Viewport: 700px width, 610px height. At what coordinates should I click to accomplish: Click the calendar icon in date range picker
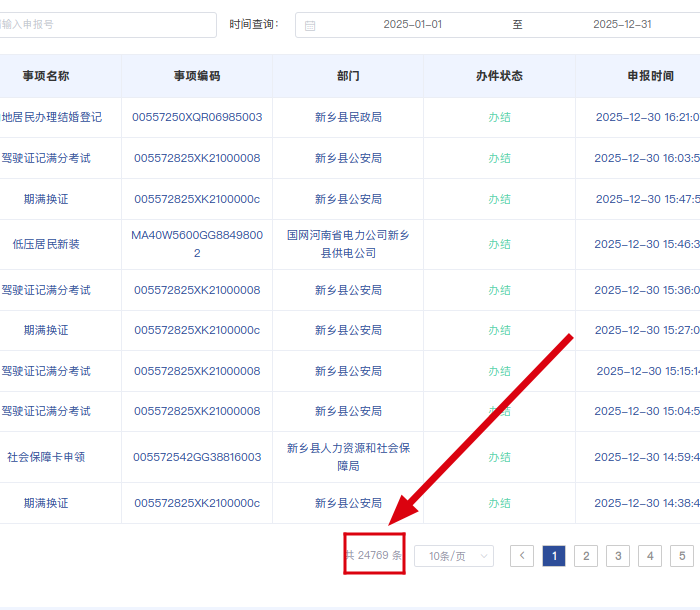coord(310,25)
